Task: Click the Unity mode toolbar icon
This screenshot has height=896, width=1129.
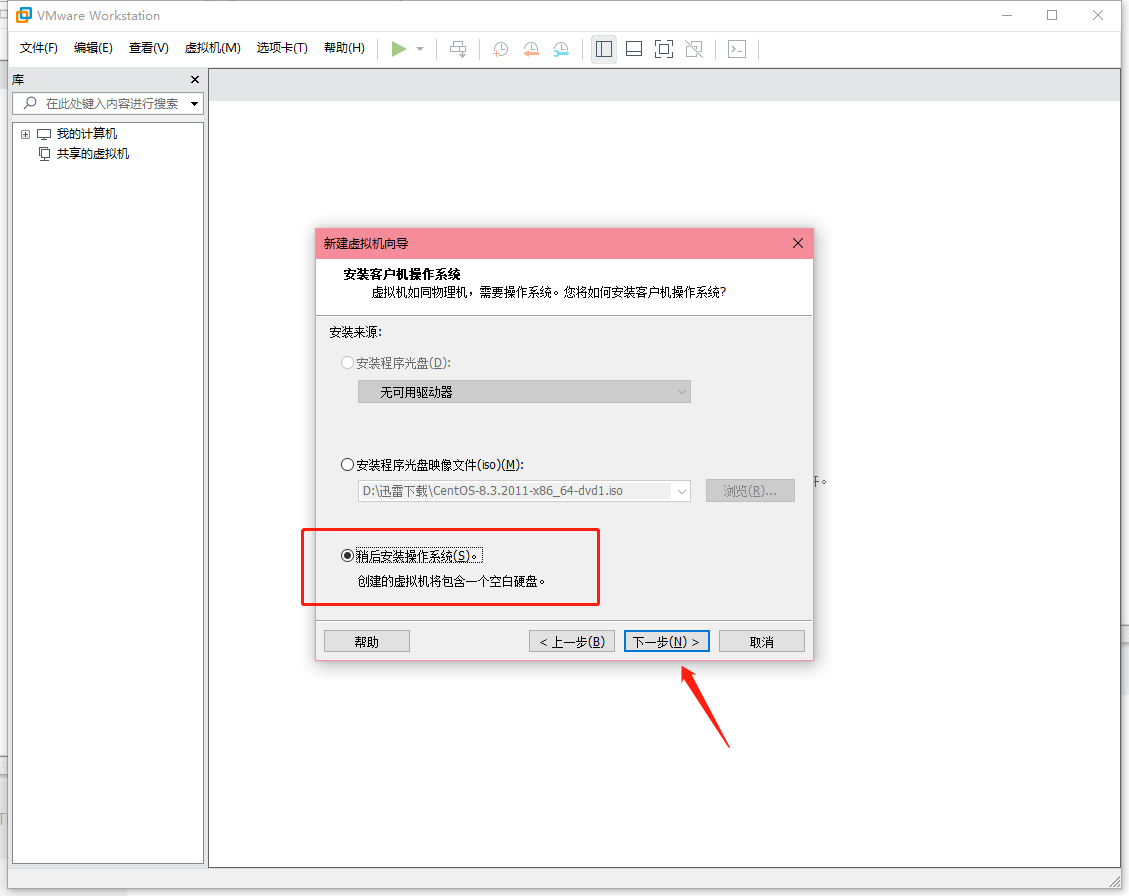Action: pos(694,49)
